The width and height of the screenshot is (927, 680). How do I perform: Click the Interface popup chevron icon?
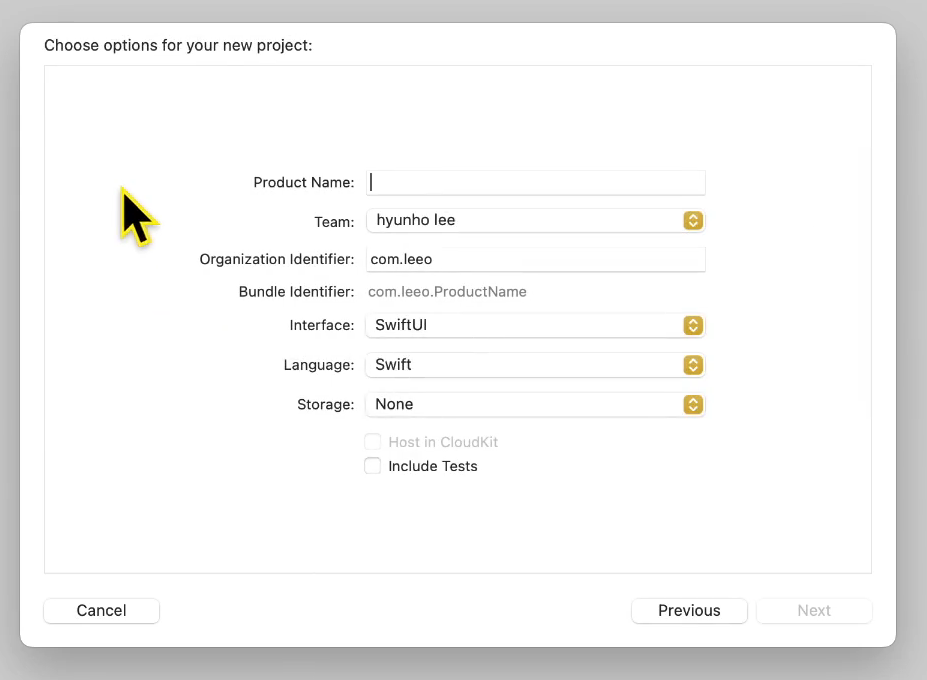[x=693, y=325]
